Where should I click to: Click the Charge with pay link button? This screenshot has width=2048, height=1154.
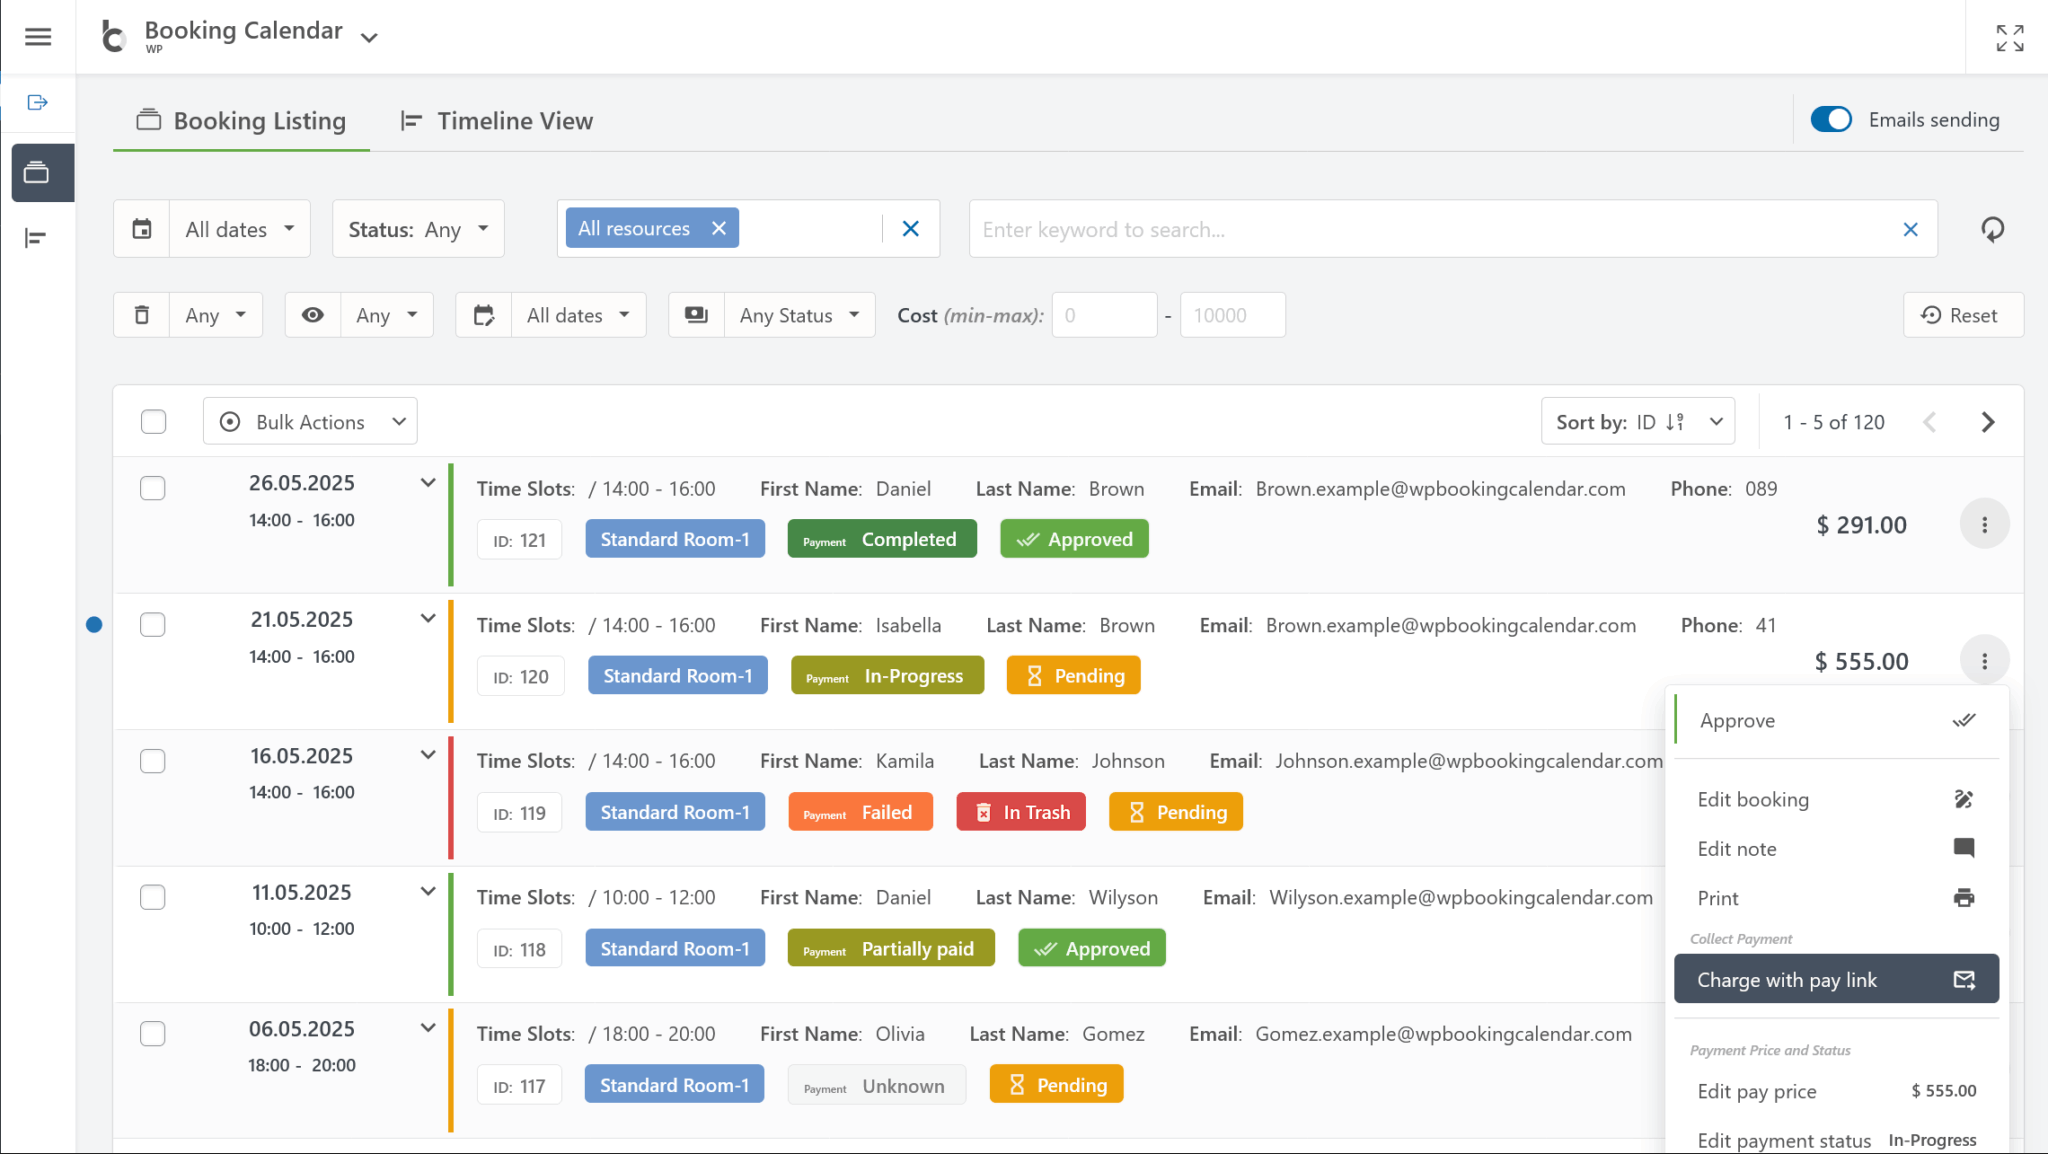1836,979
